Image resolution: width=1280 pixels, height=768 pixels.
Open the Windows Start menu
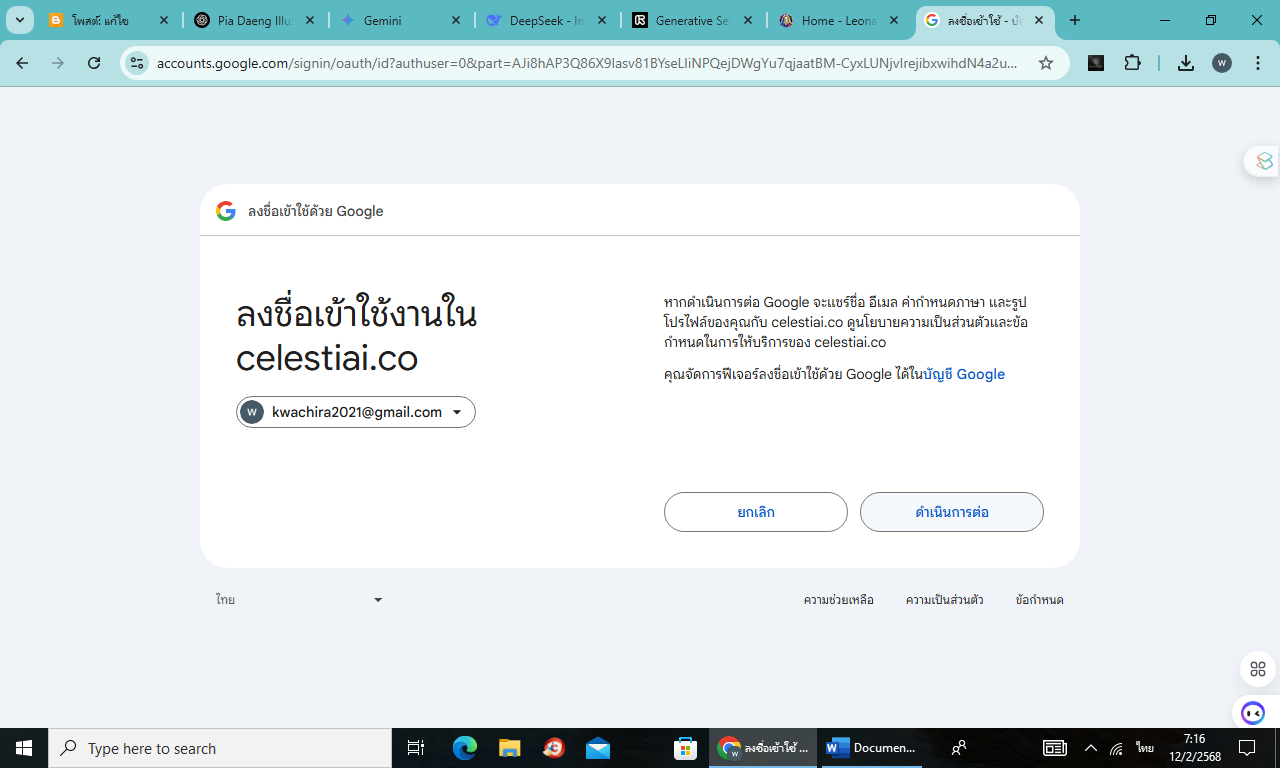pos(24,748)
